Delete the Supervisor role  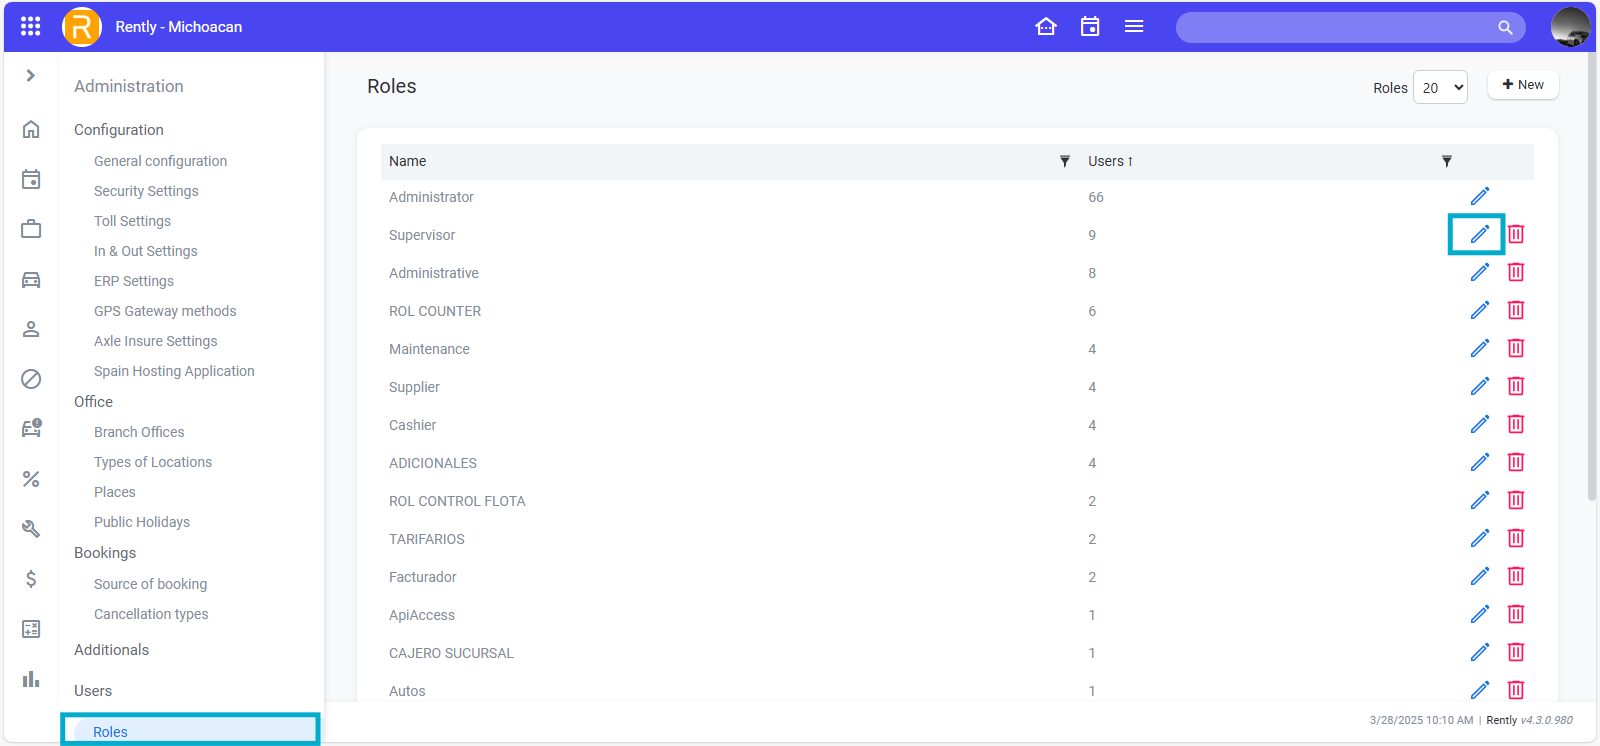(x=1516, y=234)
